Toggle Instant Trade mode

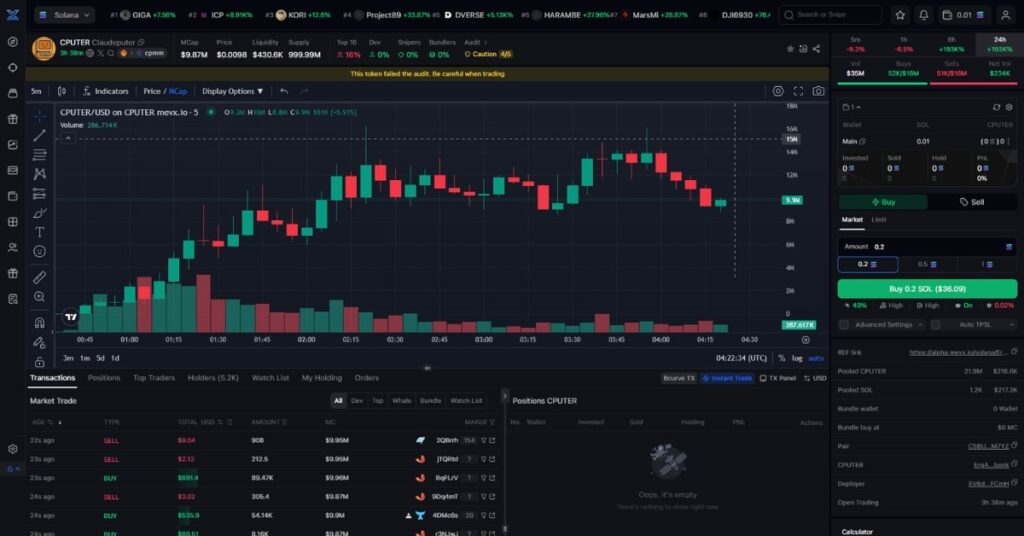(727, 378)
